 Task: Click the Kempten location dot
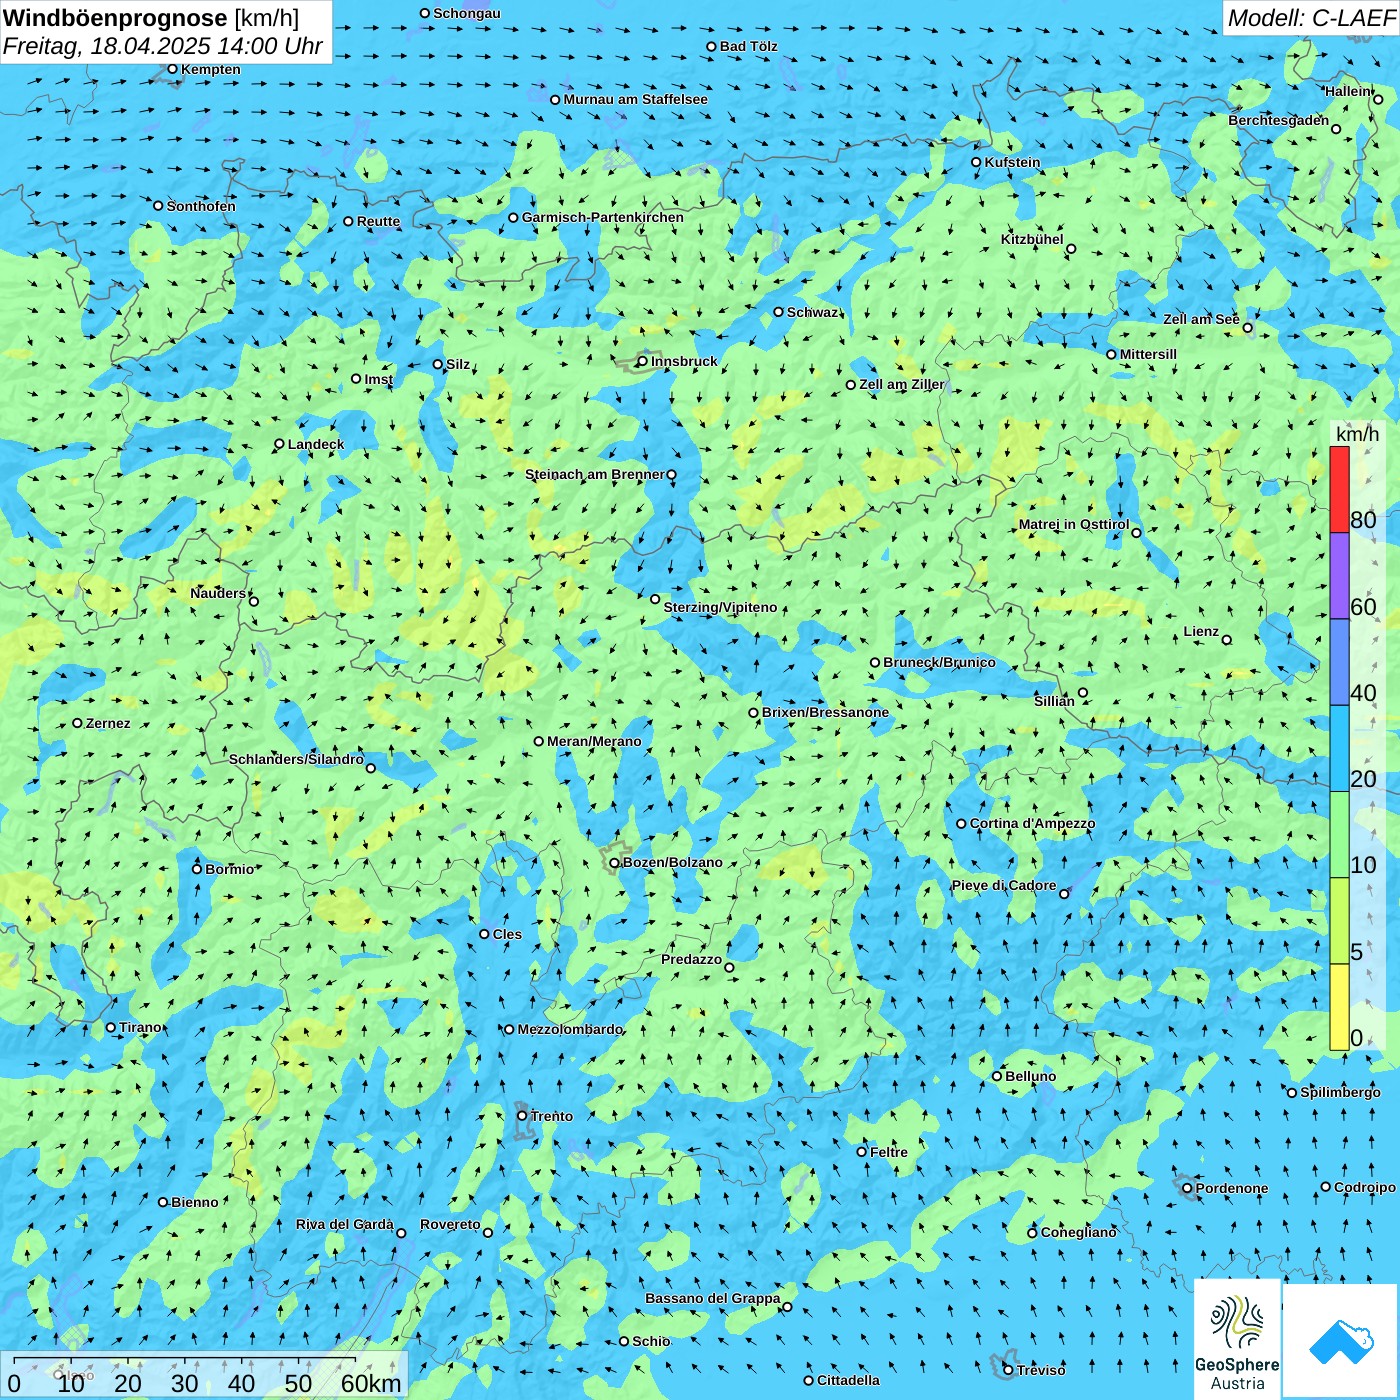coord(173,69)
